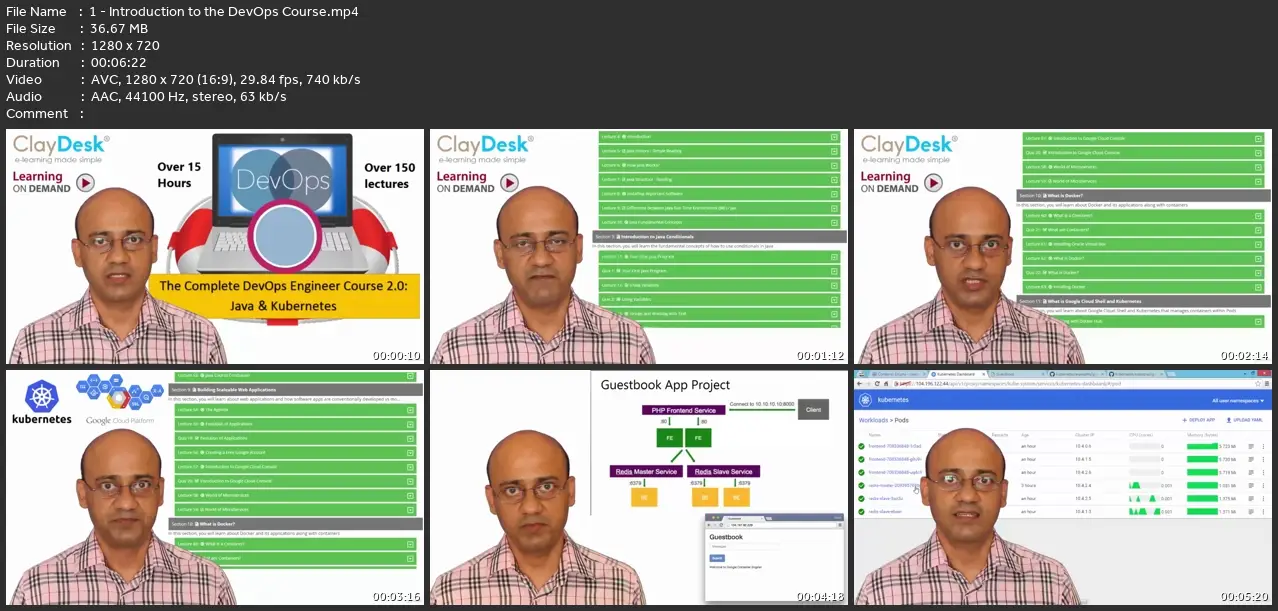The width and height of the screenshot is (1278, 611).
Task: Select the resolution value 1280 x 720
Action: click(125, 46)
